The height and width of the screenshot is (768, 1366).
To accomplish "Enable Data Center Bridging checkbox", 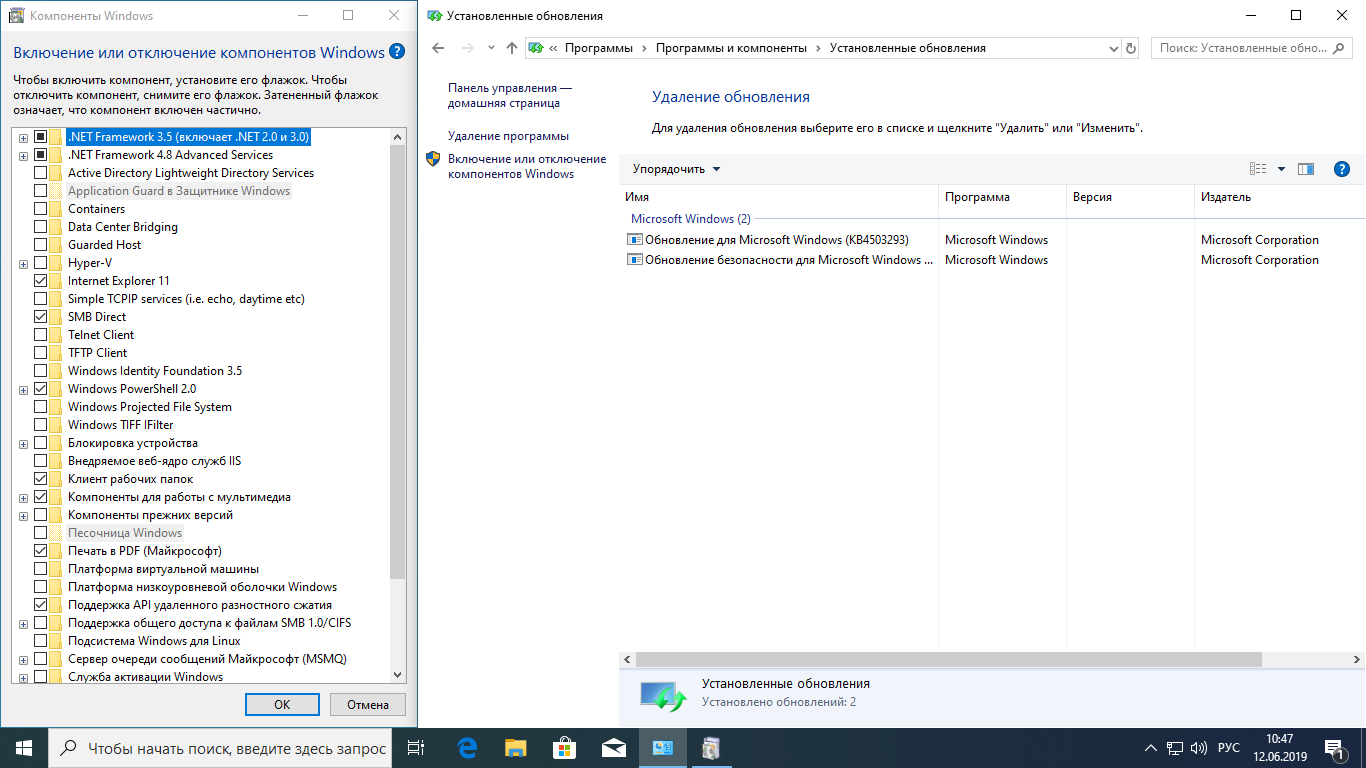I will click(40, 227).
